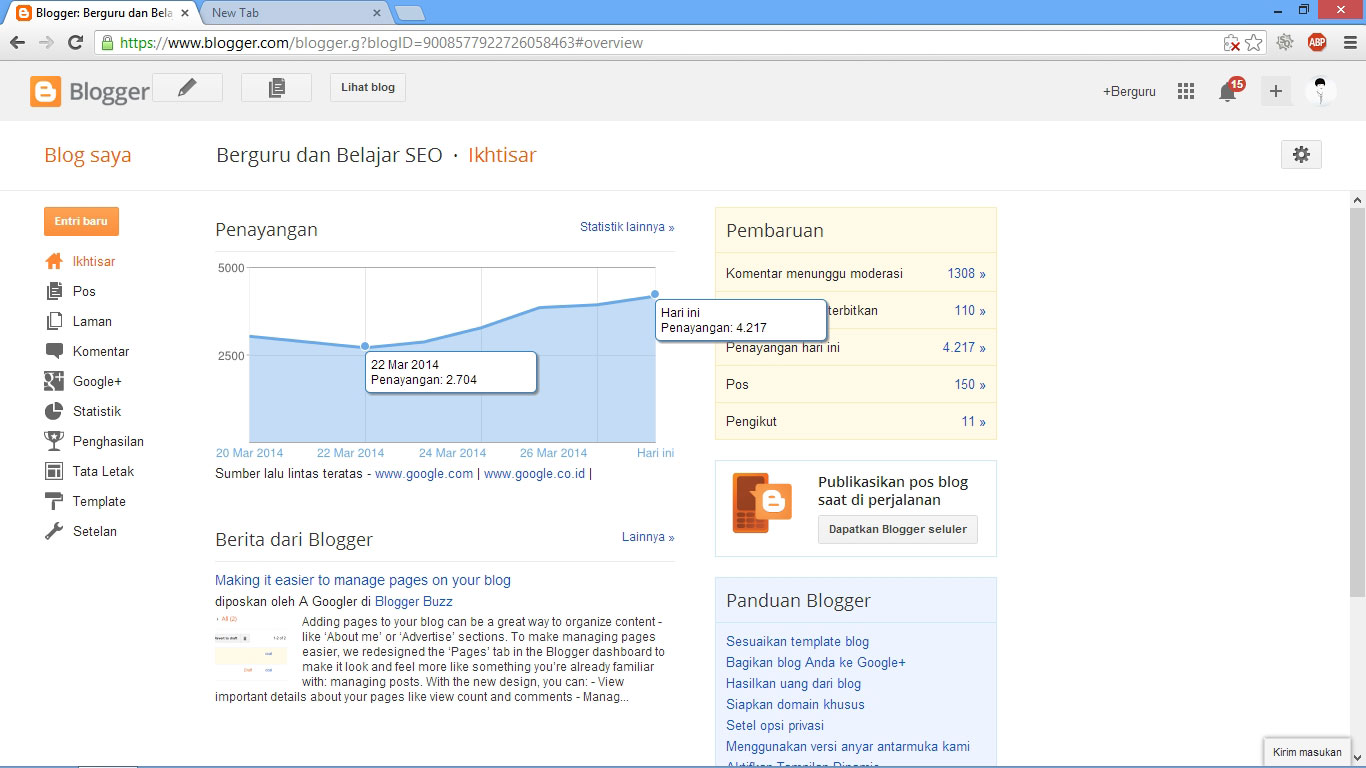Click the Template paint roller icon
Screen dimensions: 1366x768
pos(54,501)
